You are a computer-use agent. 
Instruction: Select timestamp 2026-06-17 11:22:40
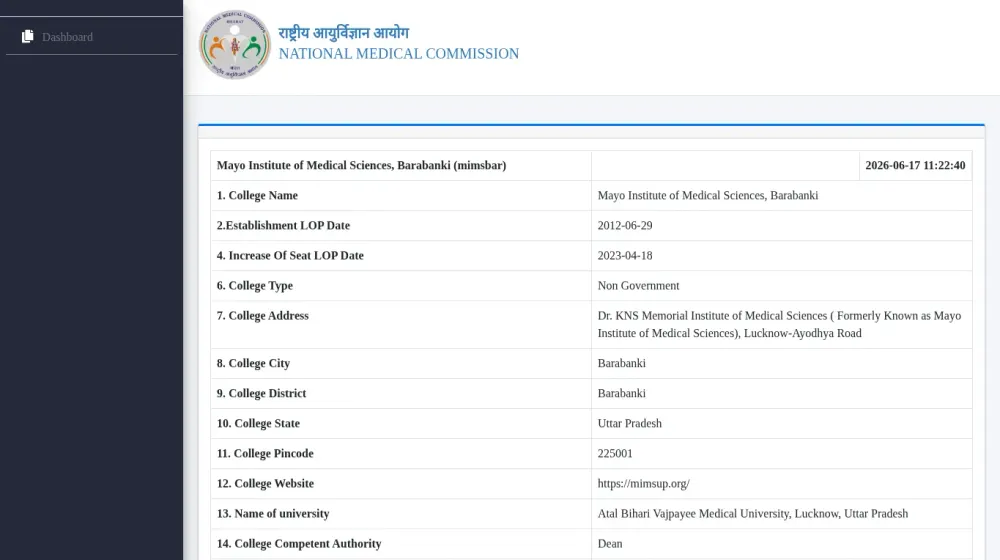click(915, 165)
